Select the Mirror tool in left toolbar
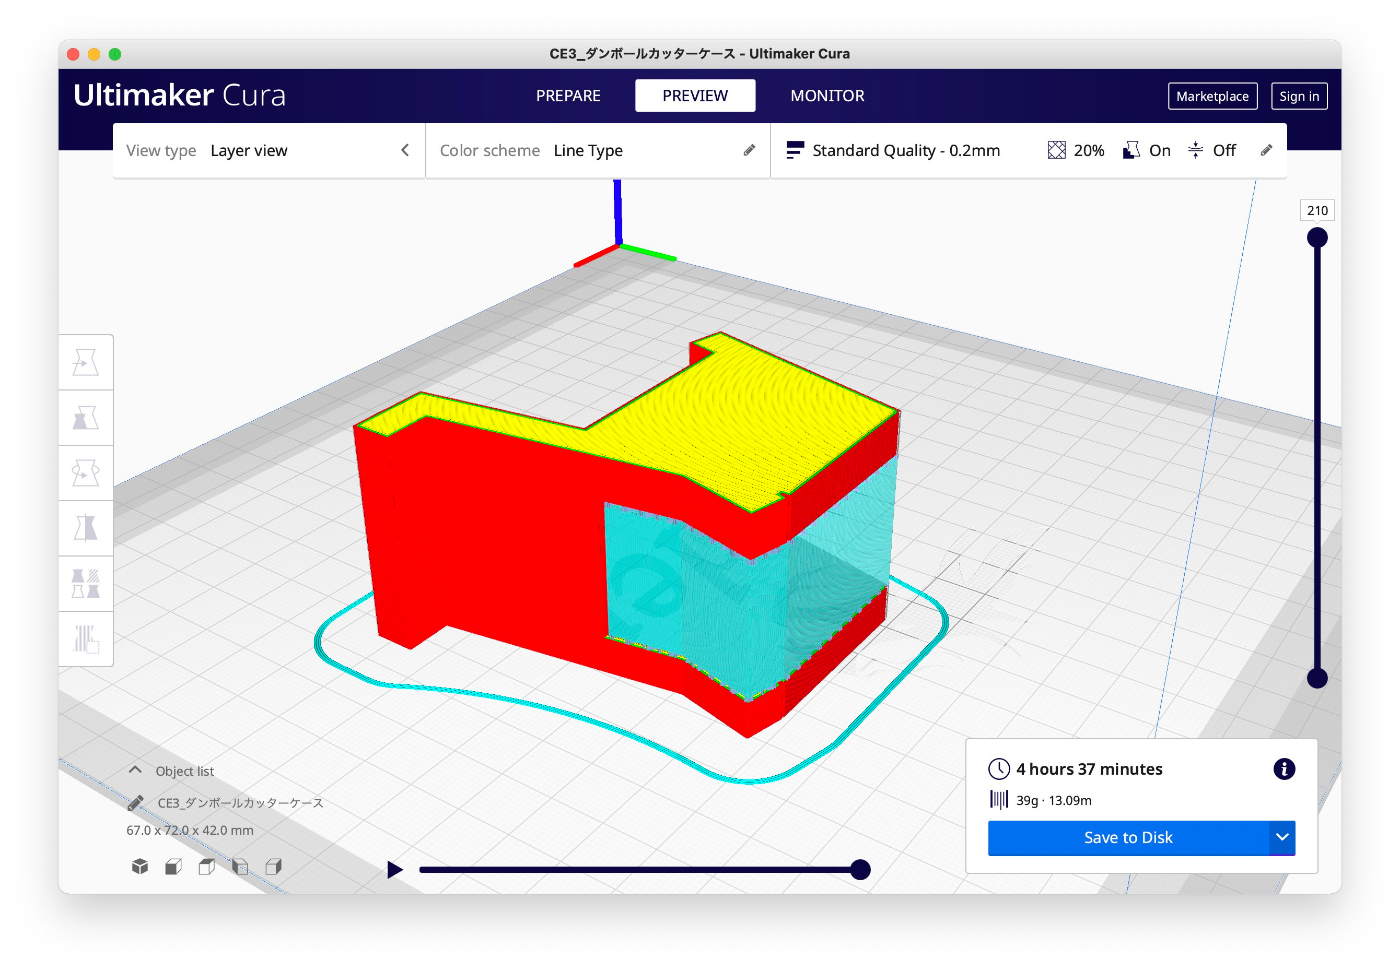 (86, 527)
